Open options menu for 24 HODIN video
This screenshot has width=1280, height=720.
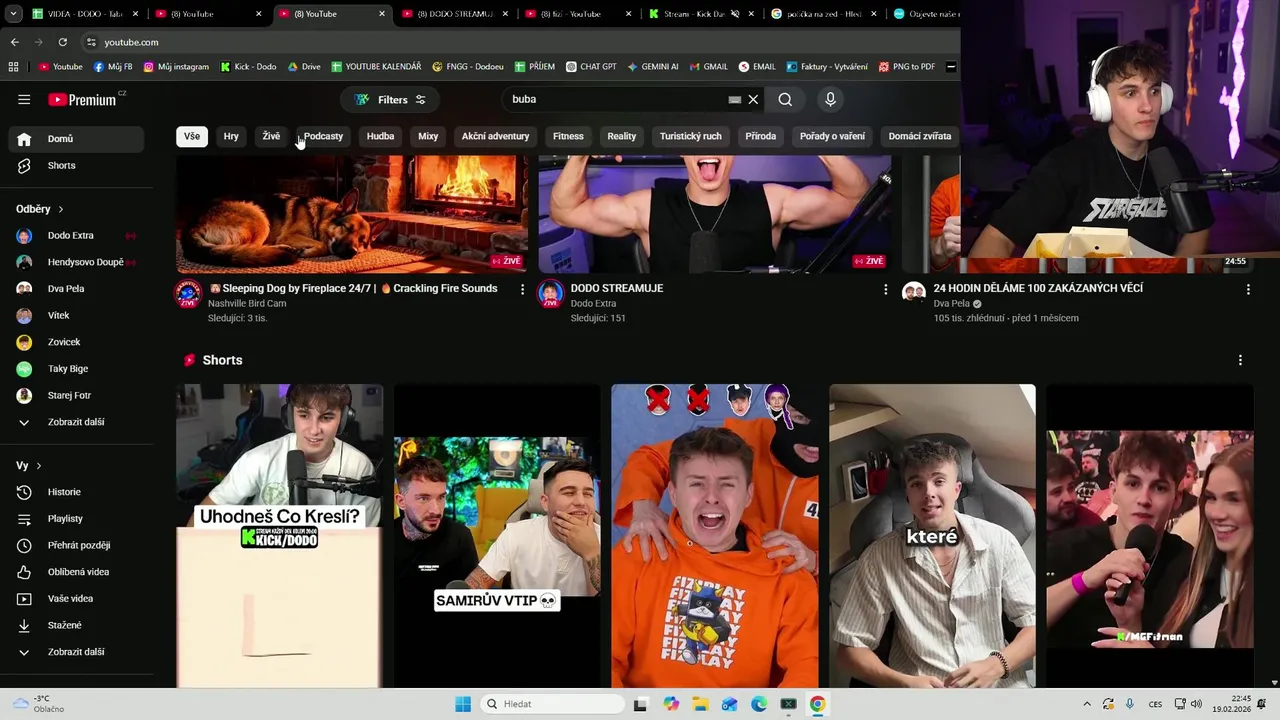point(1248,289)
